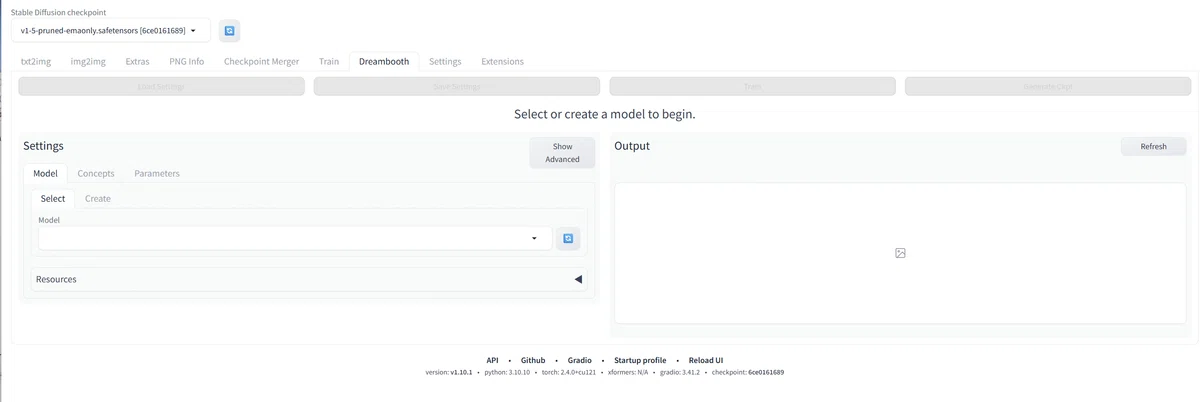Click the v1.10.1 version link
1200x402 pixels.
pos(461,372)
